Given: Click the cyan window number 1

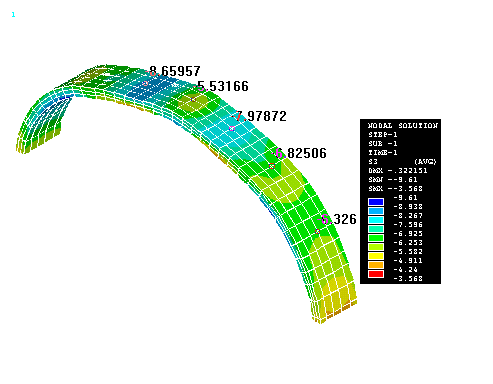Looking at the screenshot, I should 13,15.
